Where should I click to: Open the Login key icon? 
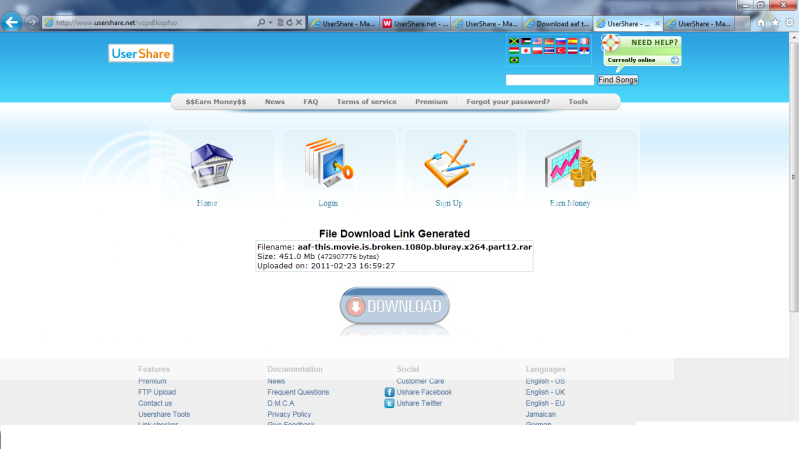pyautogui.click(x=328, y=164)
